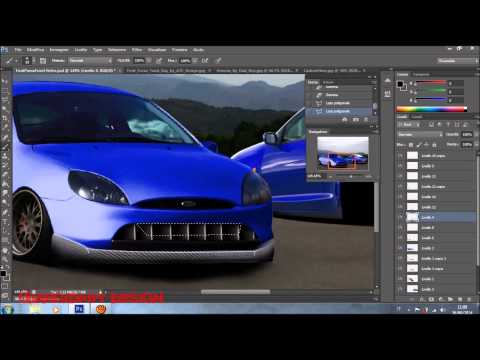Click the delete layer trash icon
The width and height of the screenshot is (480, 360).
pos(469,299)
